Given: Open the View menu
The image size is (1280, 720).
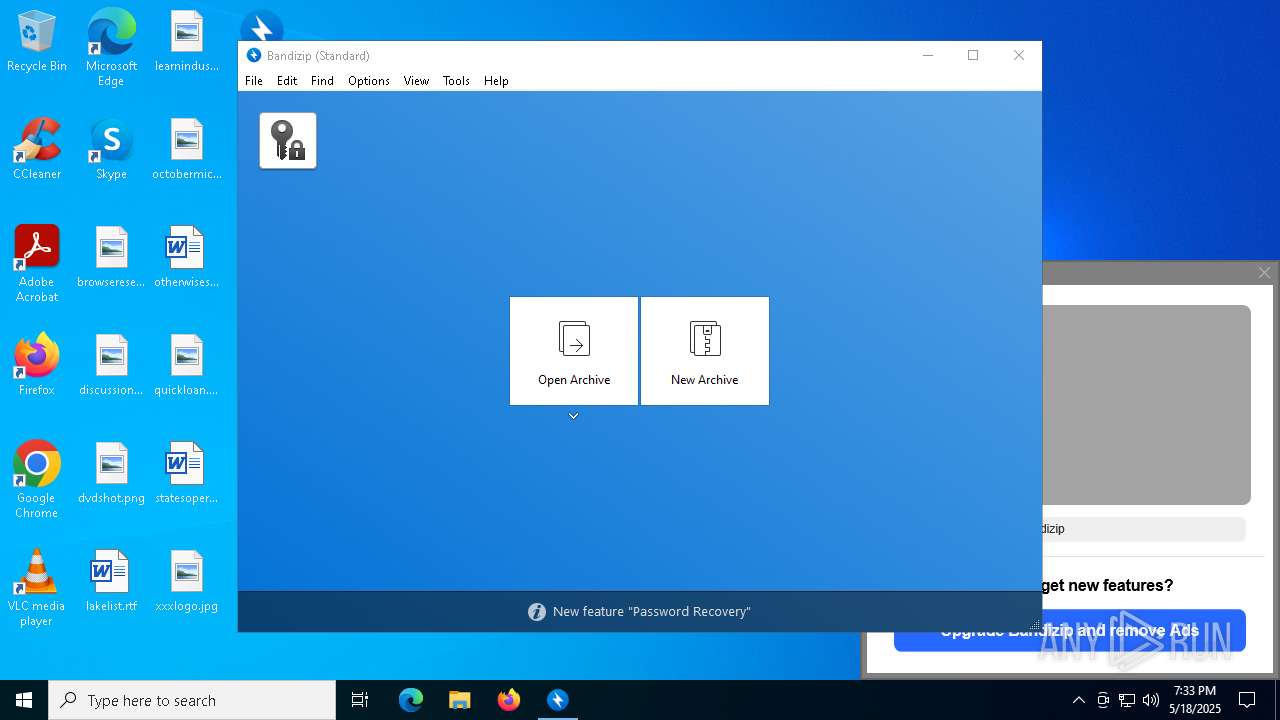Looking at the screenshot, I should coord(416,81).
